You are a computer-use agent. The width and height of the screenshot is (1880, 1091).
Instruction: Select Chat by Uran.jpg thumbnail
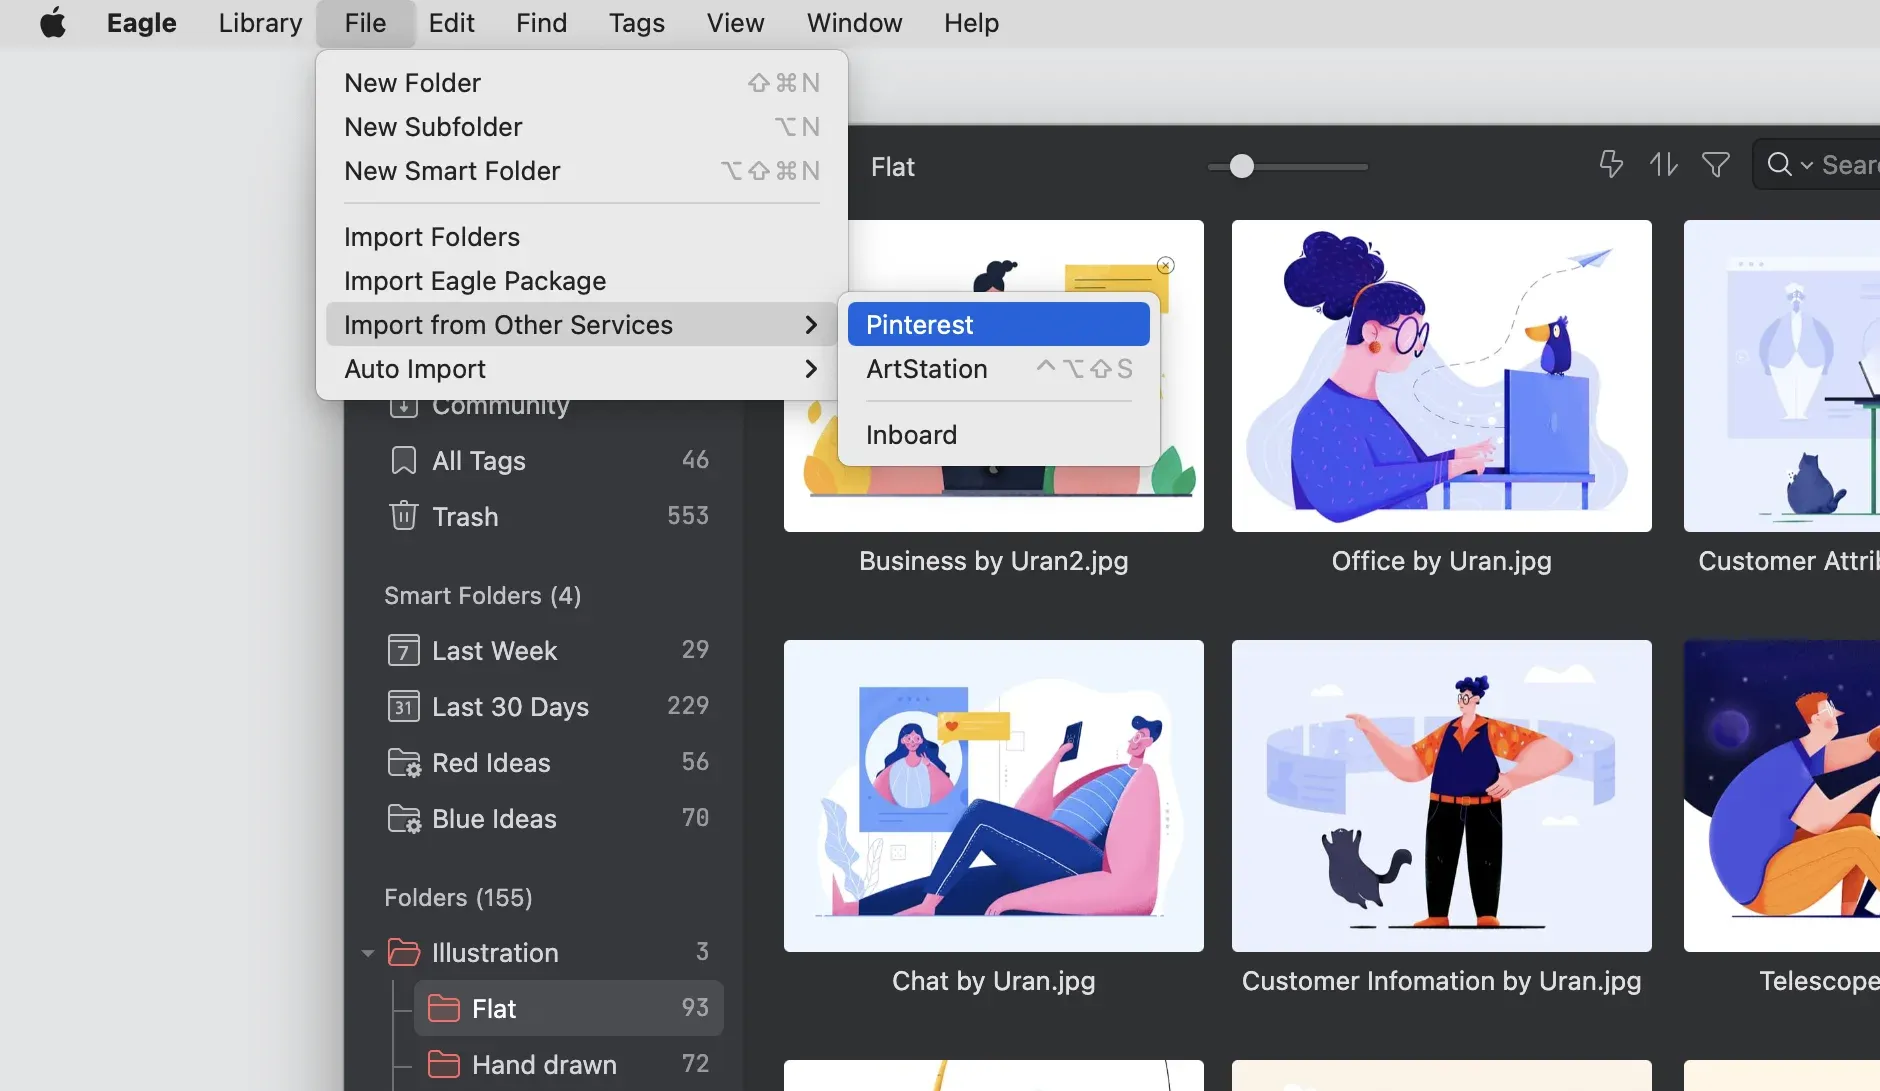point(993,796)
